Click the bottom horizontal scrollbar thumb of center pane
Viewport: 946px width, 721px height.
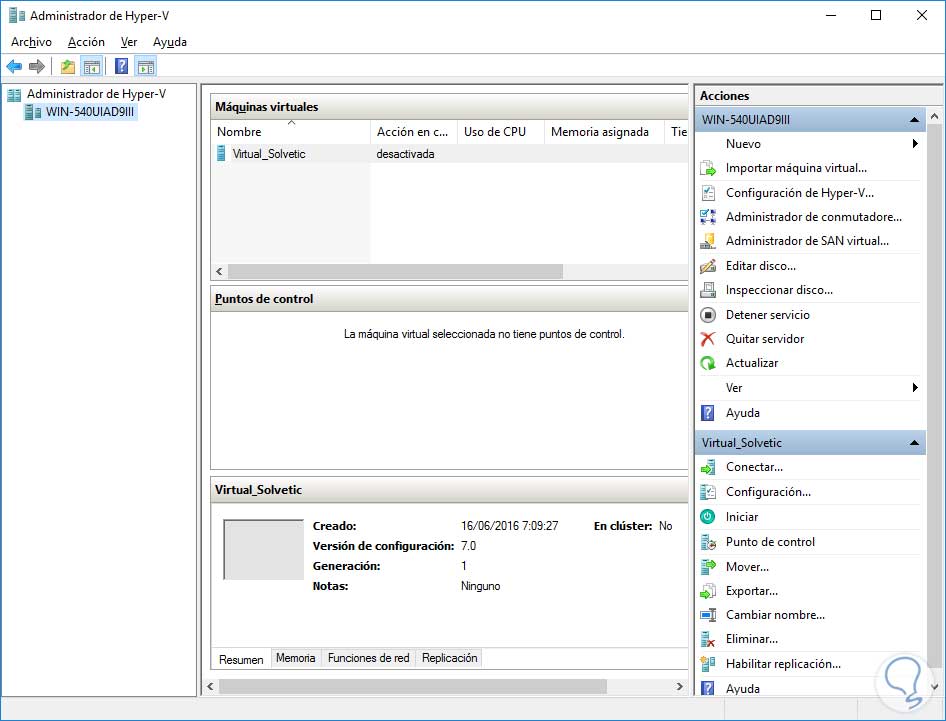[x=413, y=687]
